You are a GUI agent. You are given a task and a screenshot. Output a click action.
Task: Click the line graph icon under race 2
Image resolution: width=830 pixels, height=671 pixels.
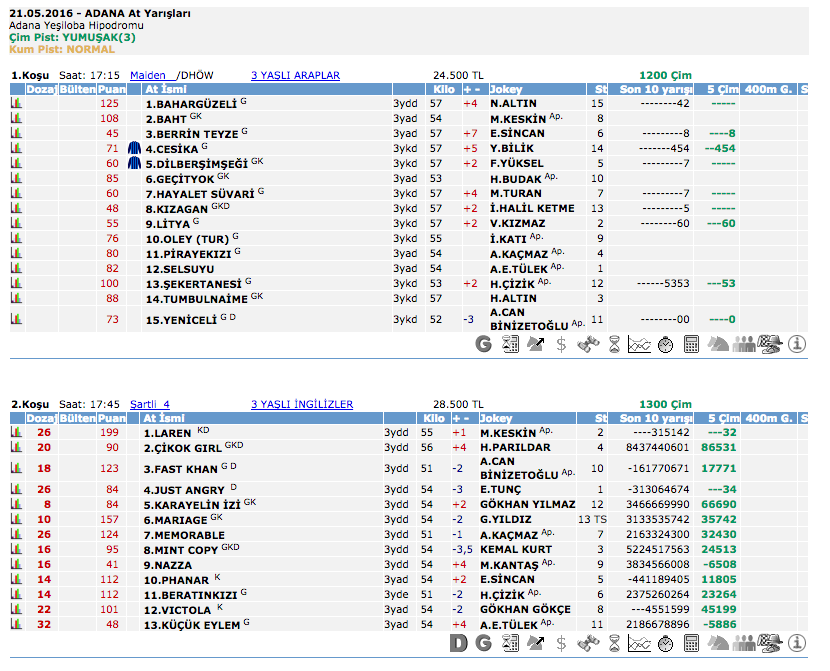tap(639, 643)
